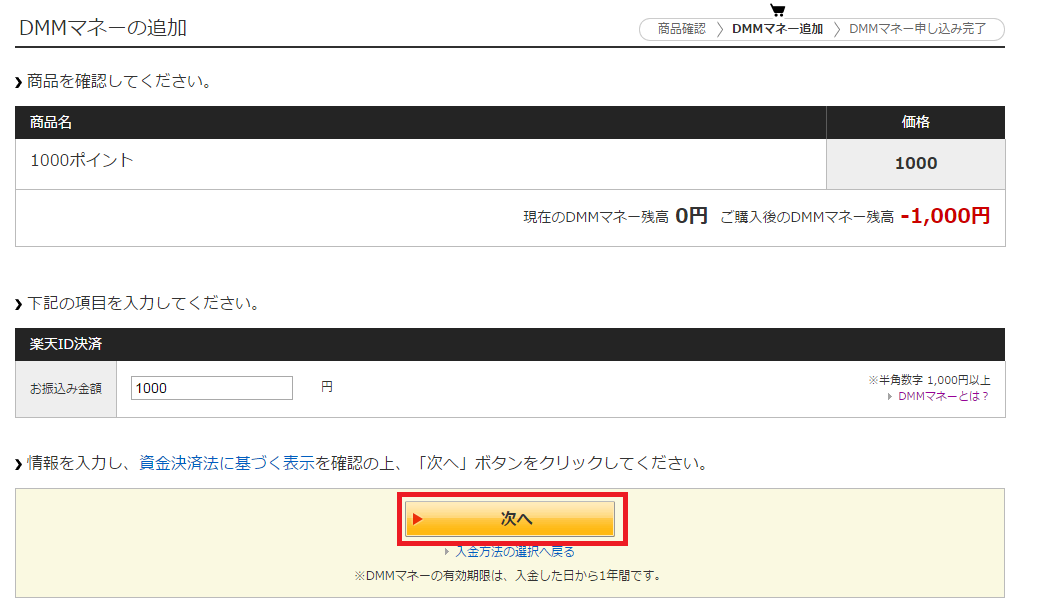Click the 楽天ID決済 section header
This screenshot has width=1039, height=612.
(66, 344)
